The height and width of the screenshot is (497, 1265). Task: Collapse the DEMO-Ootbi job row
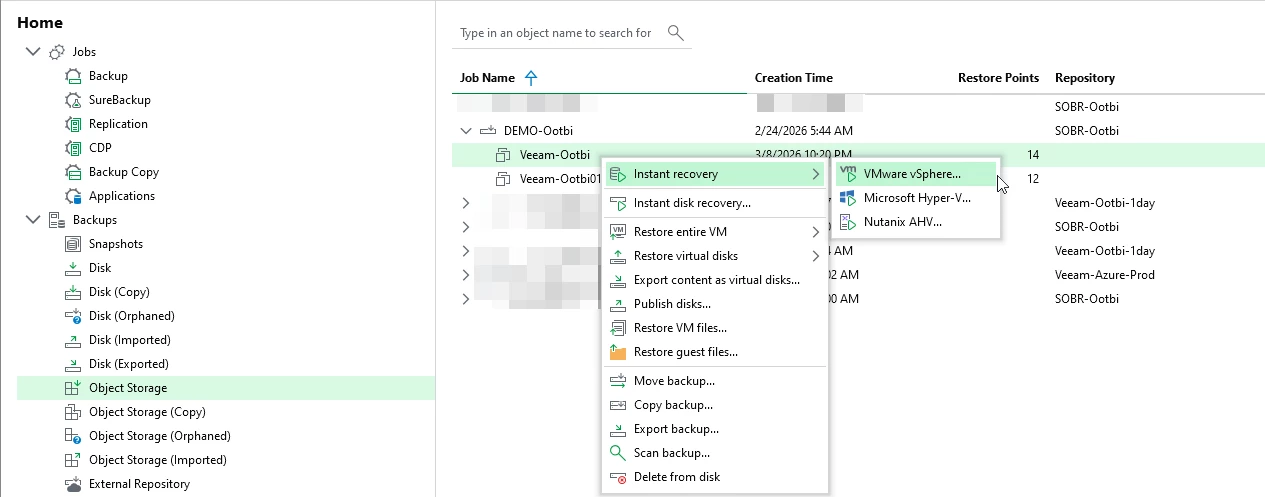tap(465, 131)
